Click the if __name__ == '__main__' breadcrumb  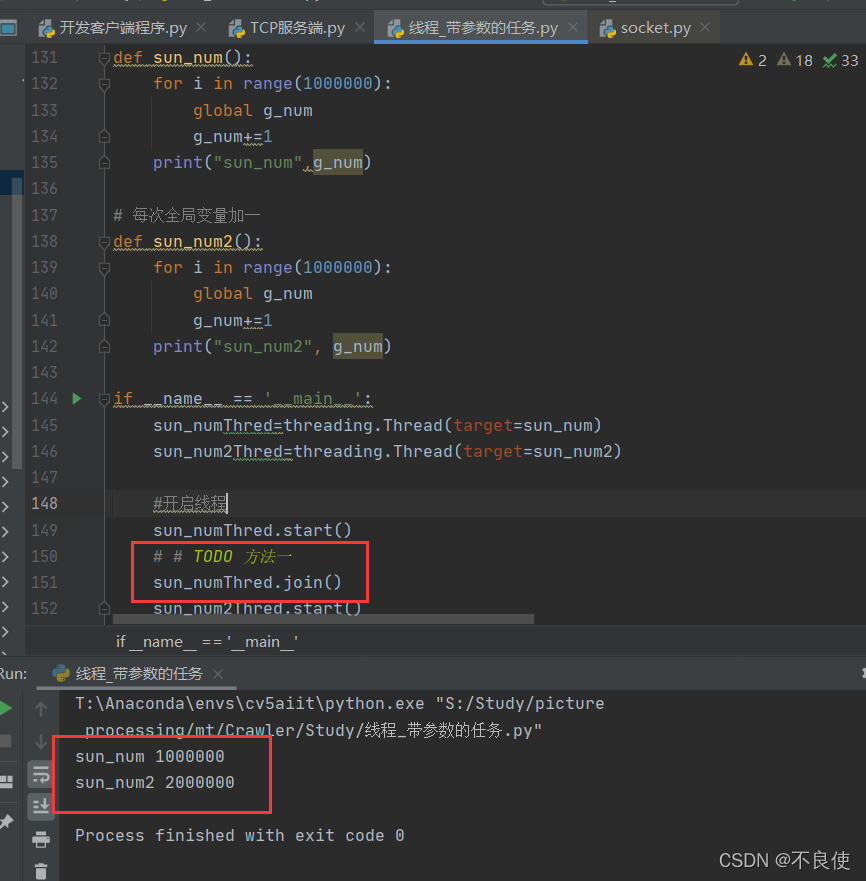207,642
